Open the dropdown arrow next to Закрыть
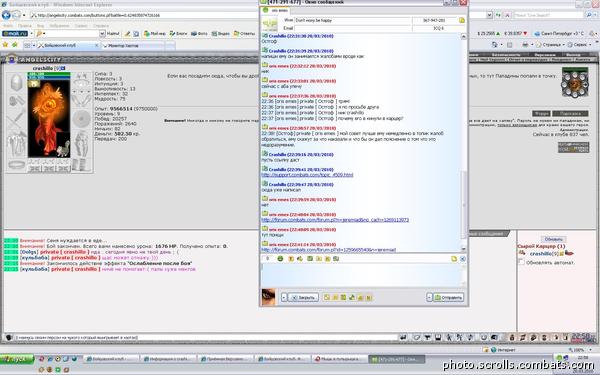Screen dimensions: 600x375 pos(284,297)
